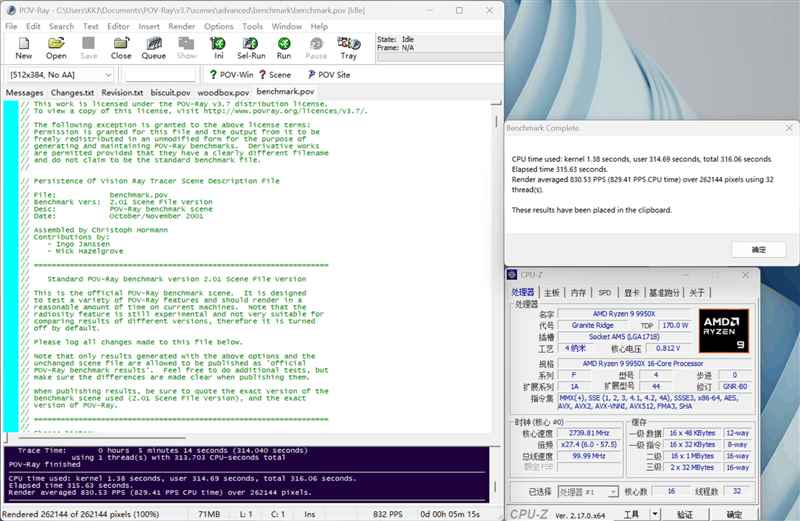Image resolution: width=800 pixels, height=521 pixels.
Task: Start rendering with the Run icon
Action: pyautogui.click(x=284, y=47)
